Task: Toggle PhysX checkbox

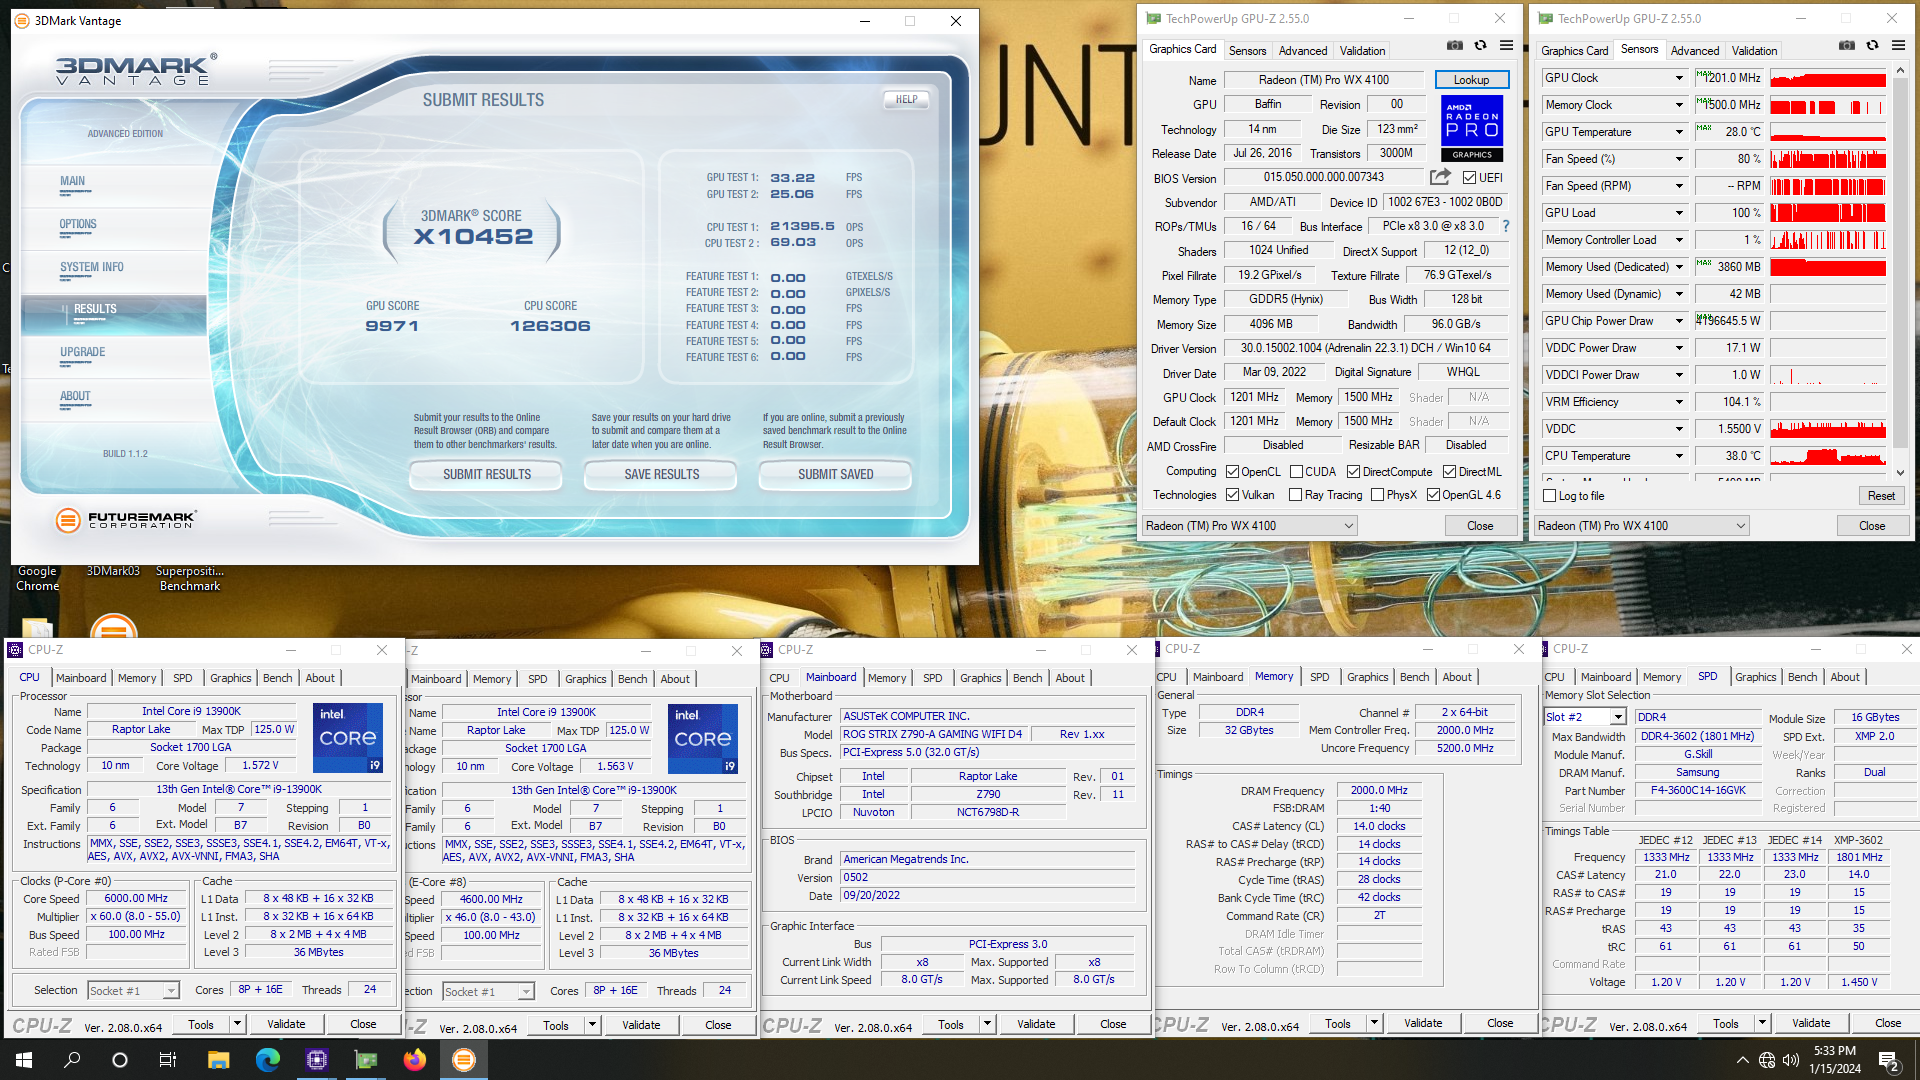Action: [x=1377, y=495]
